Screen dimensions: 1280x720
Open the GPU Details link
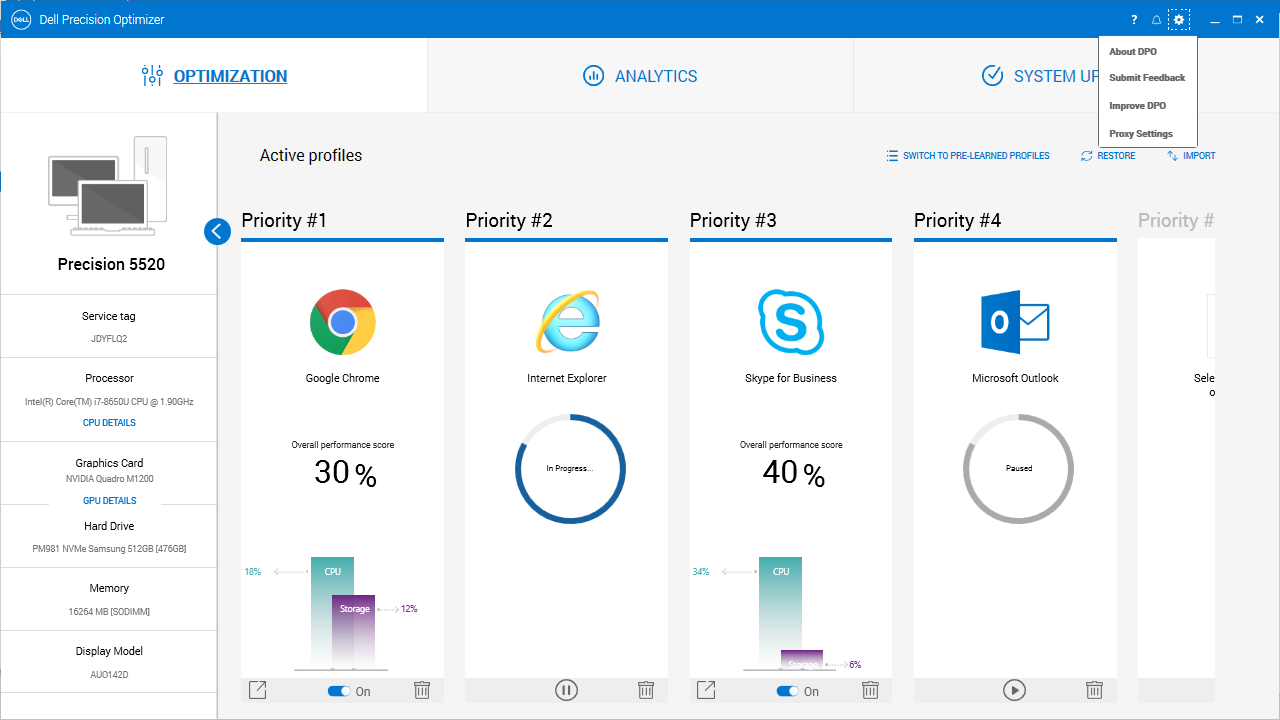coord(109,501)
